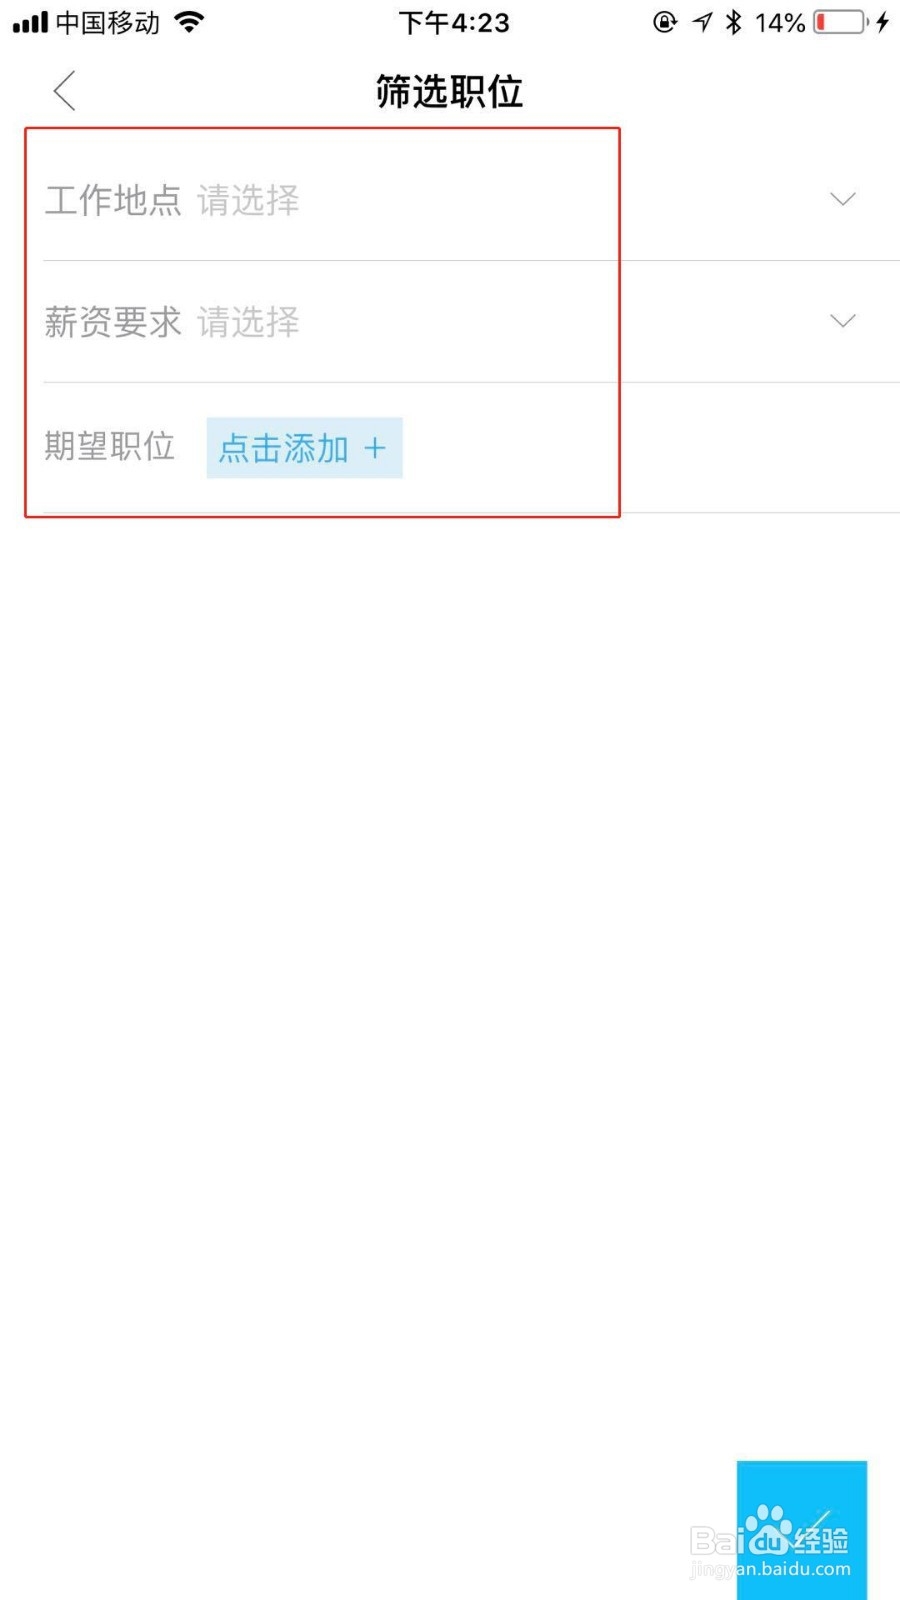Viewport: 900px width, 1600px height.
Task: Tap the rotation lock status icon
Action: [665, 22]
